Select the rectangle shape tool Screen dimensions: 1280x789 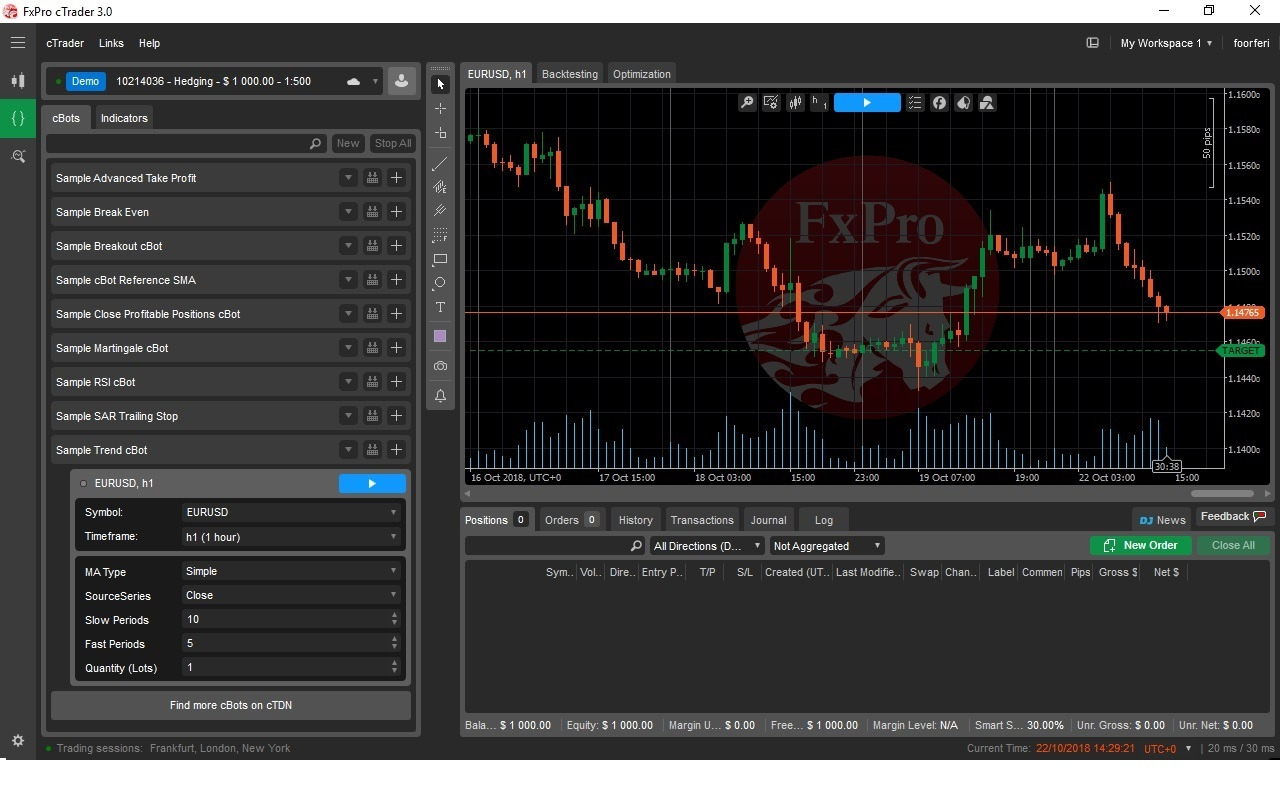(440, 259)
